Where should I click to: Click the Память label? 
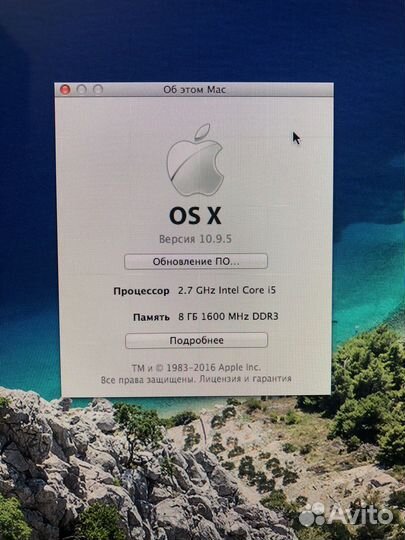151,317
